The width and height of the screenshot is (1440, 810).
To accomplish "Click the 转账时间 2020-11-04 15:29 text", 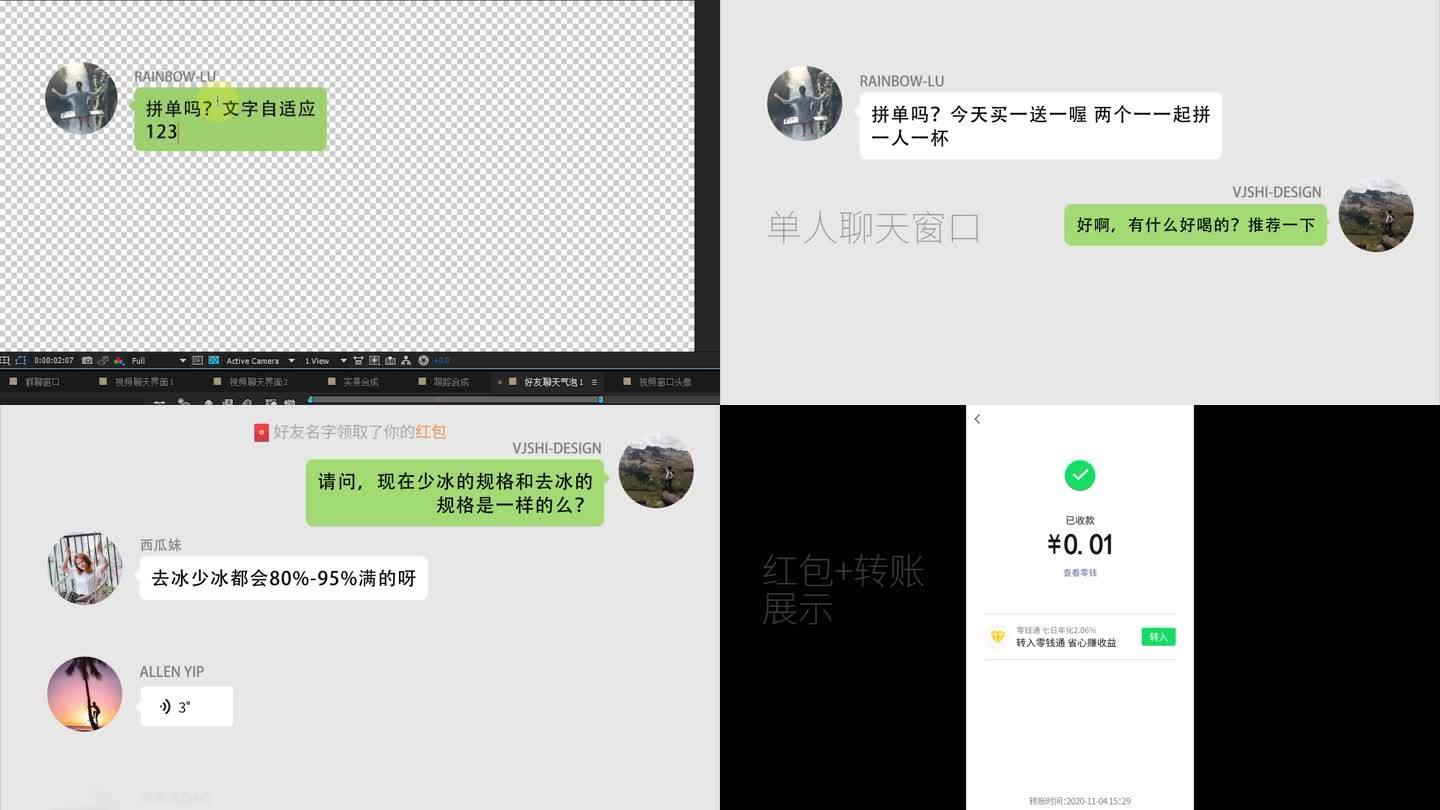I will click(x=1080, y=801).
